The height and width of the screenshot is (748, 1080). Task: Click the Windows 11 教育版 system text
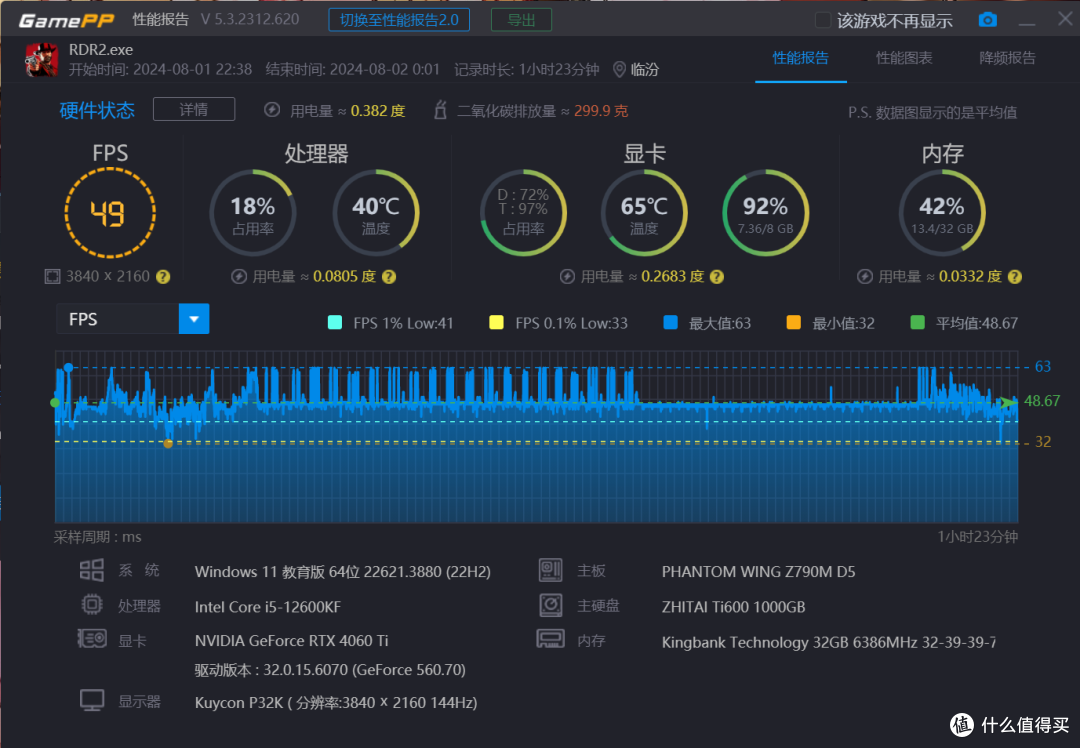(343, 572)
